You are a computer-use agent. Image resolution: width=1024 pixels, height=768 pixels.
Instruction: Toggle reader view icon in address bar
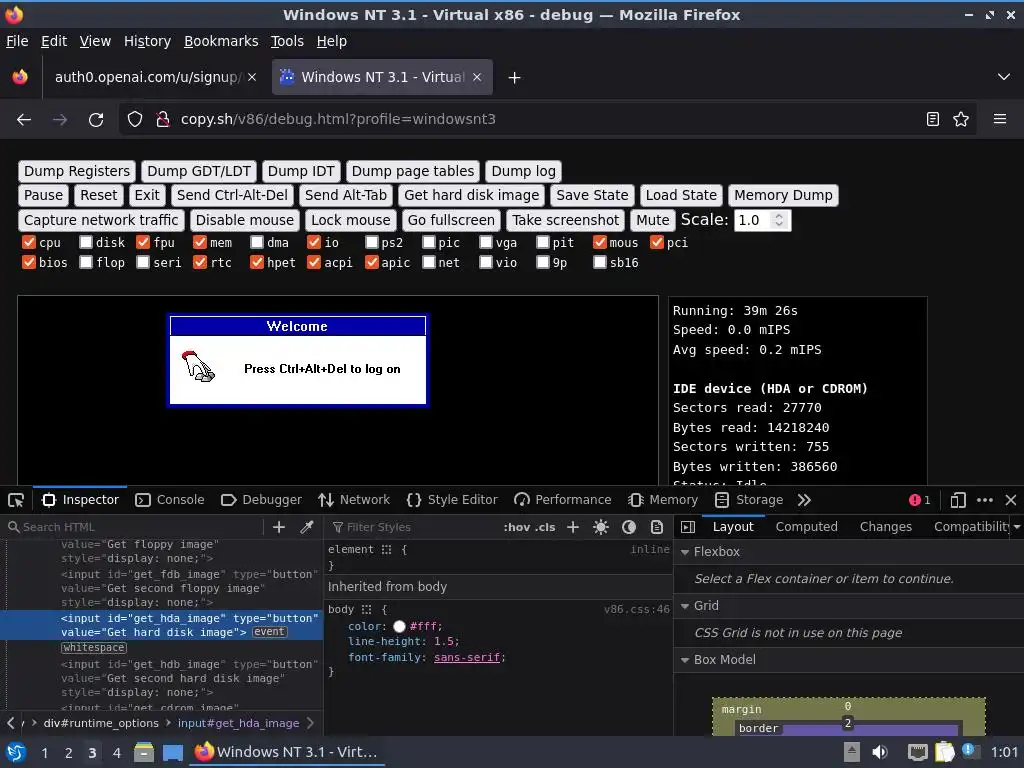point(933,120)
